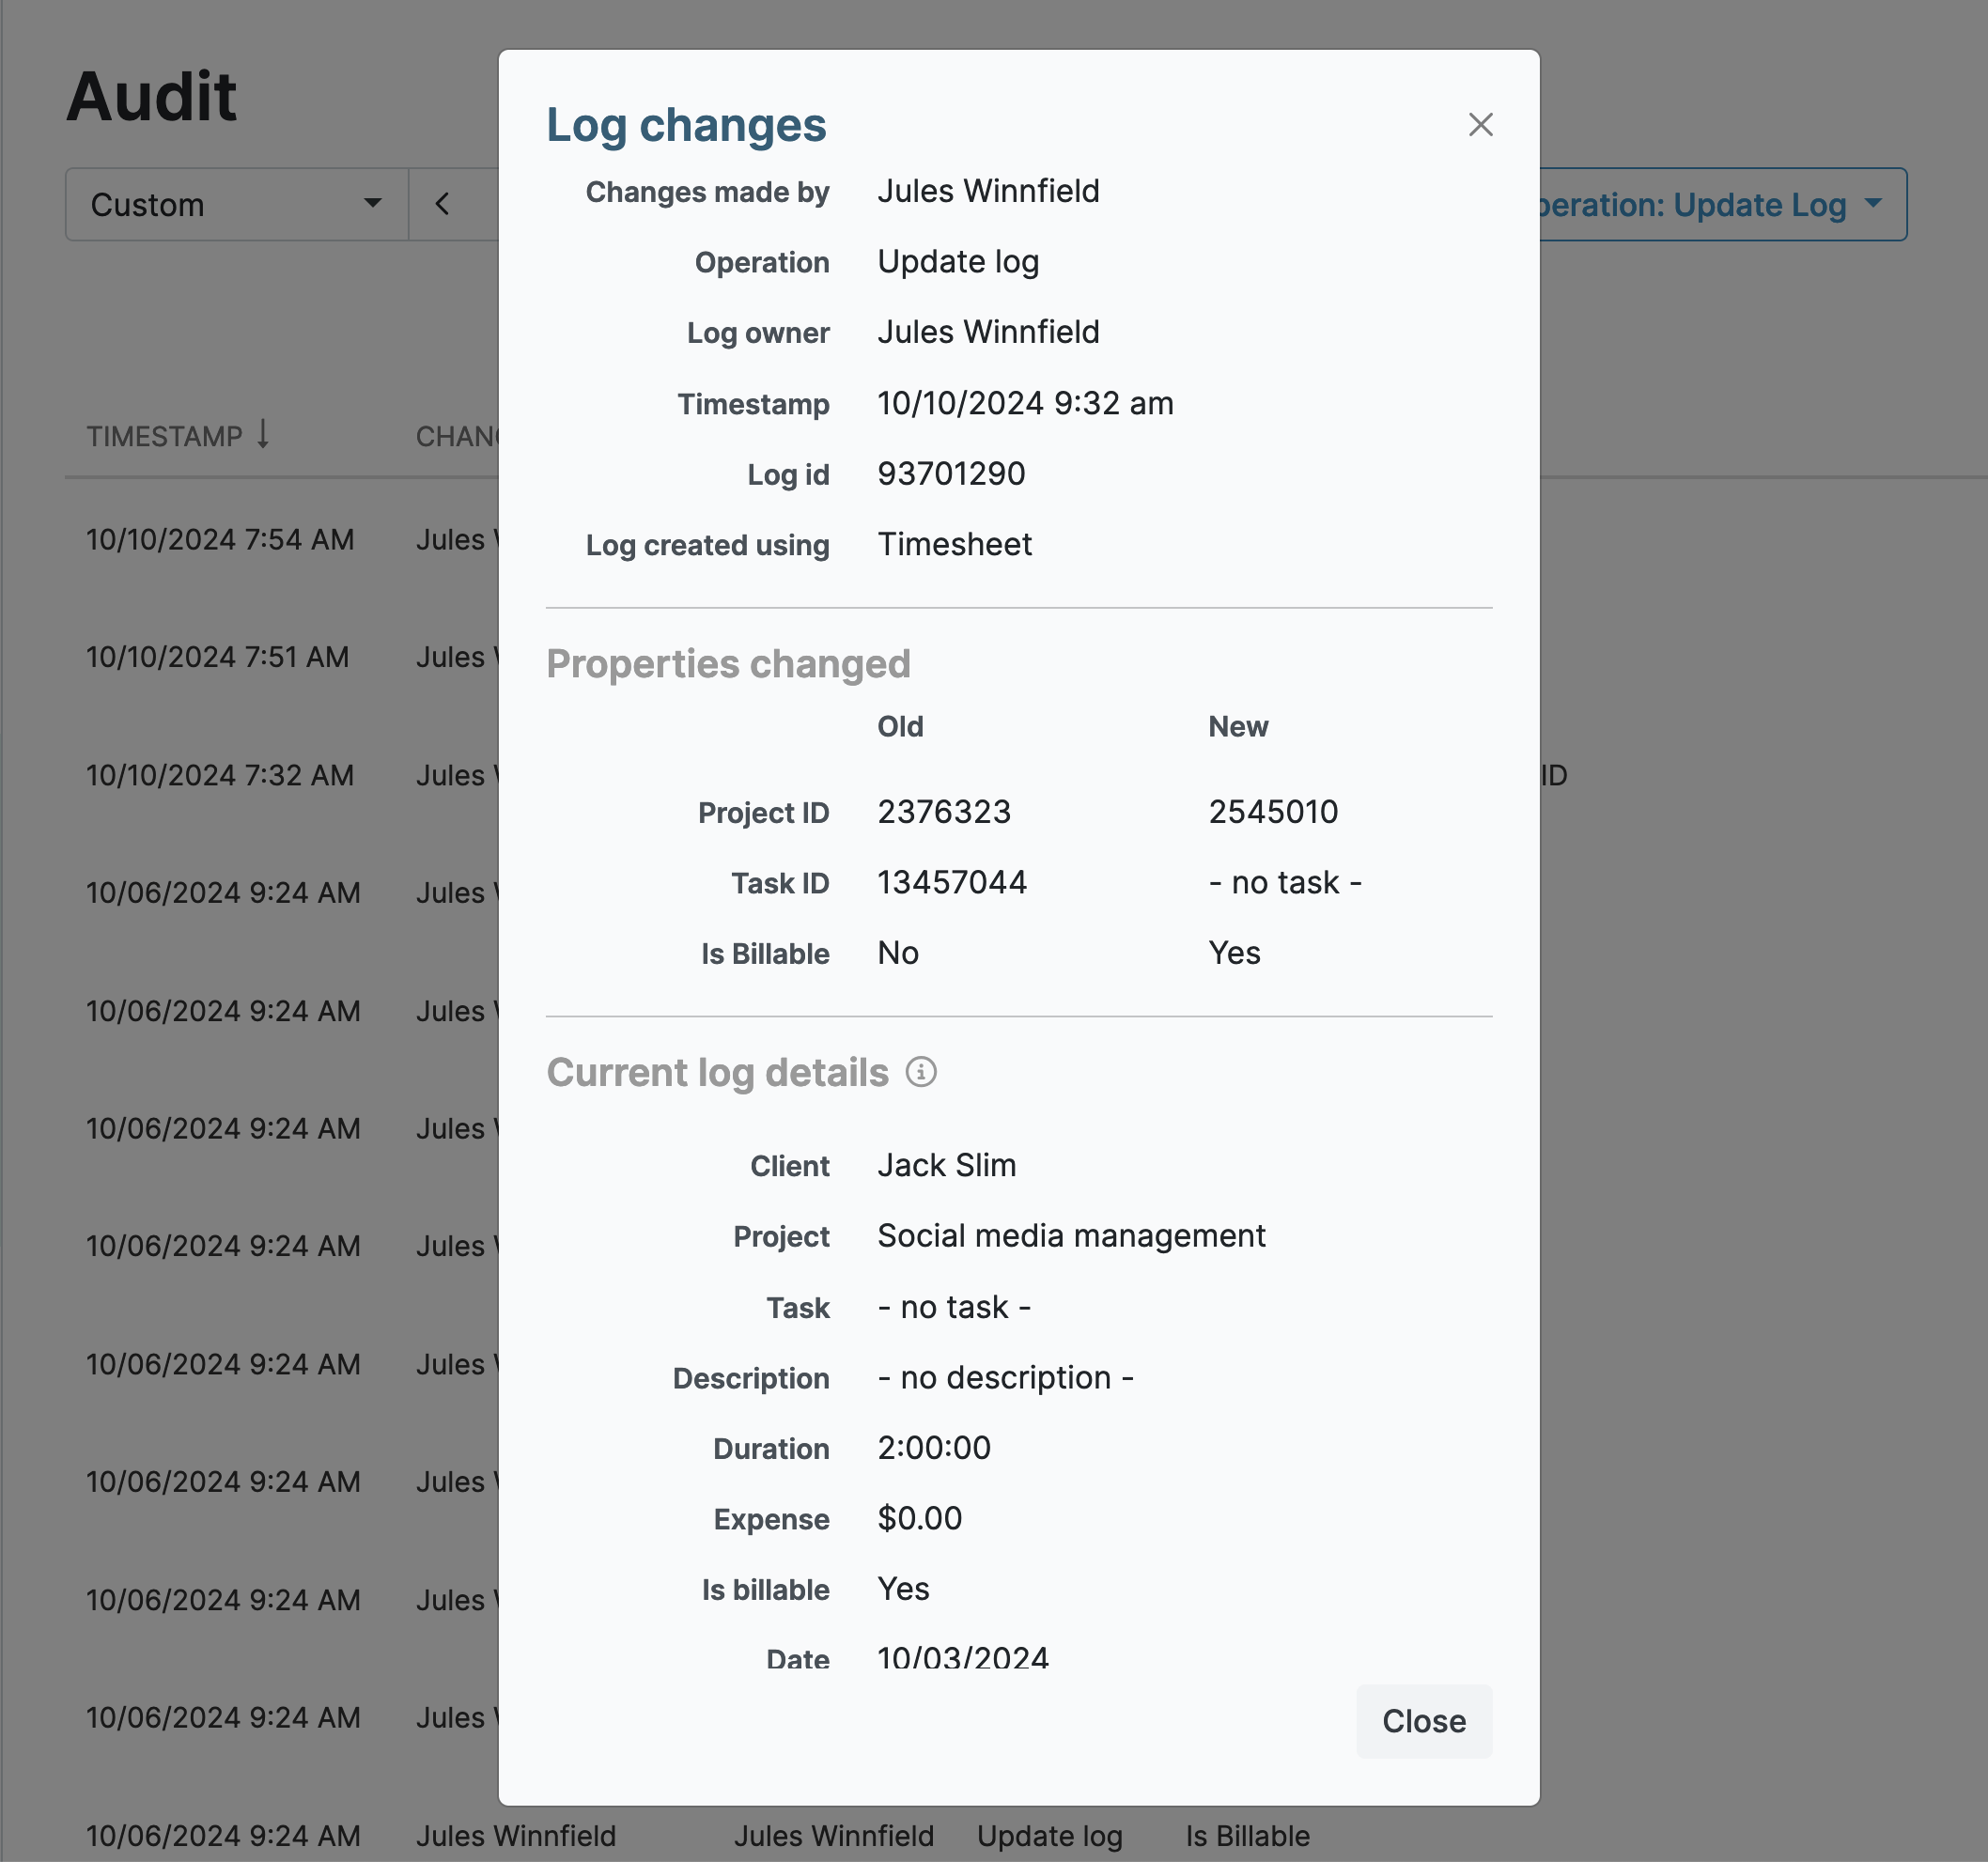Click Is Billable in bottom audit row
The height and width of the screenshot is (1862, 1988).
(1247, 1836)
